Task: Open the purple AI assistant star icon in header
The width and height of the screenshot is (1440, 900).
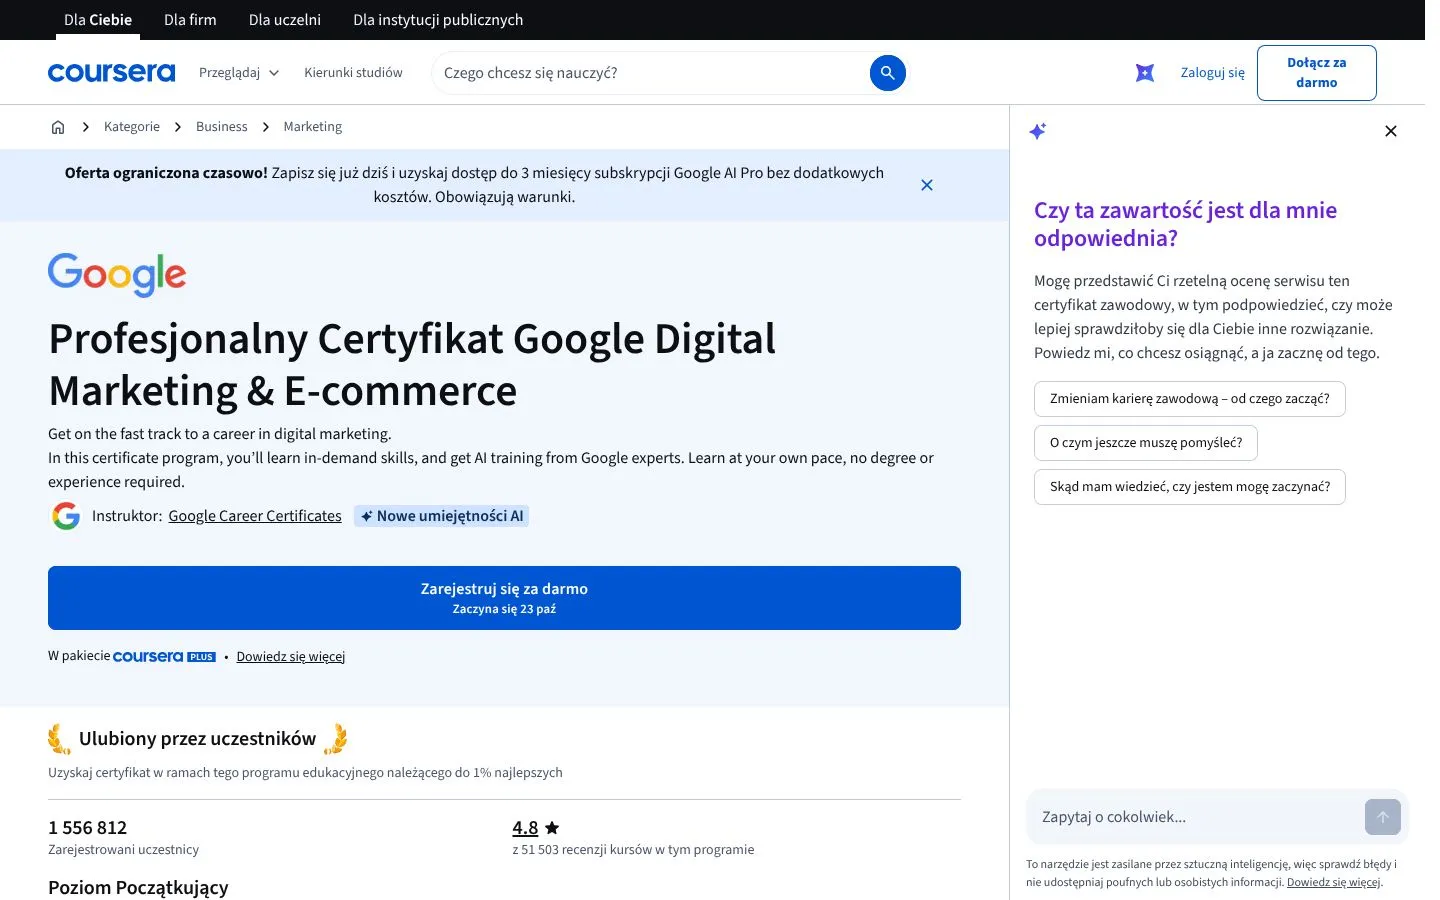Action: 1145,73
